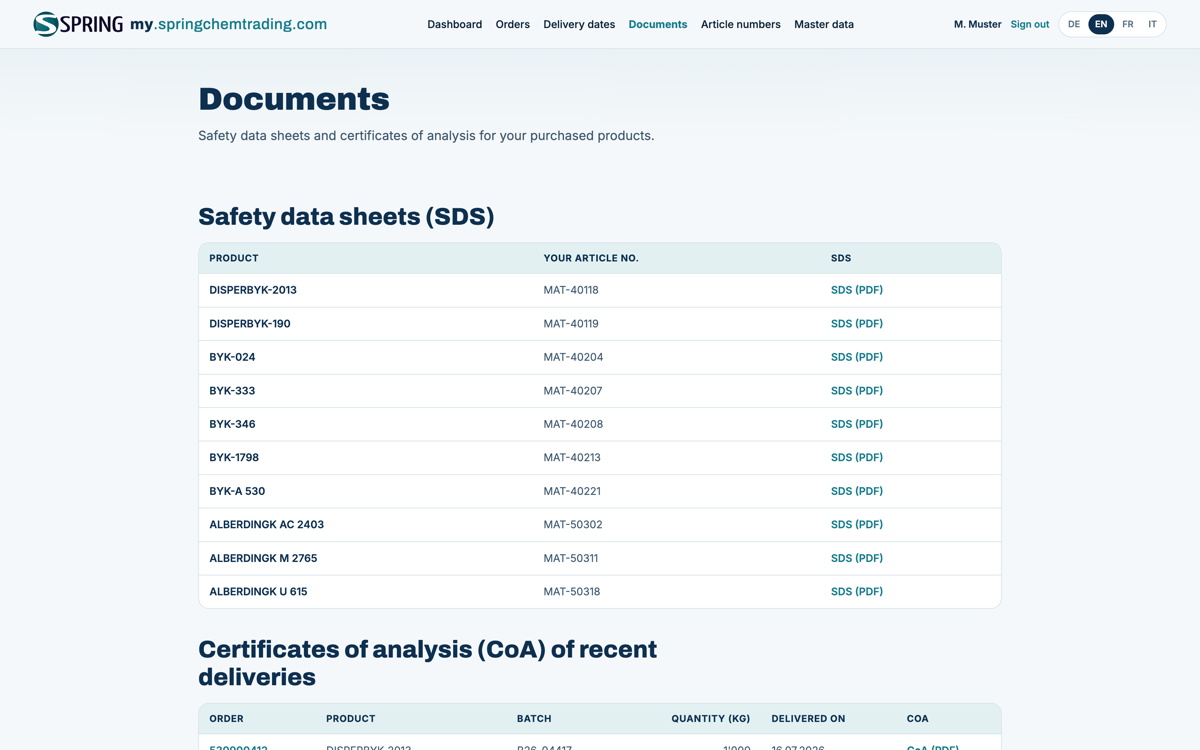This screenshot has height=750, width=1200.
Task: Open Delivery dates in navigation
Action: pos(579,24)
